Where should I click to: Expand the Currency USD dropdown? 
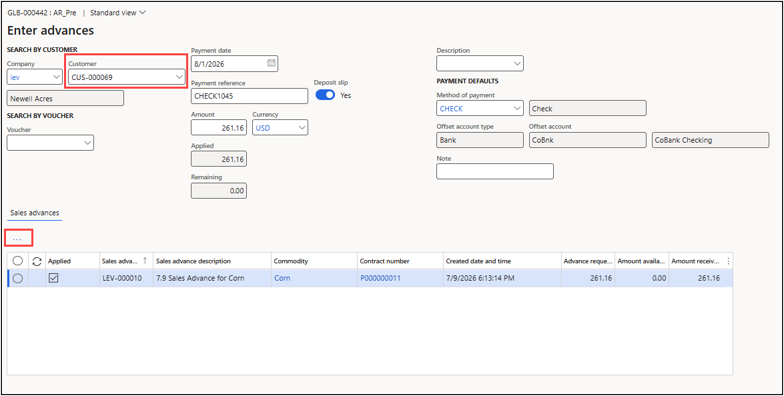point(302,128)
